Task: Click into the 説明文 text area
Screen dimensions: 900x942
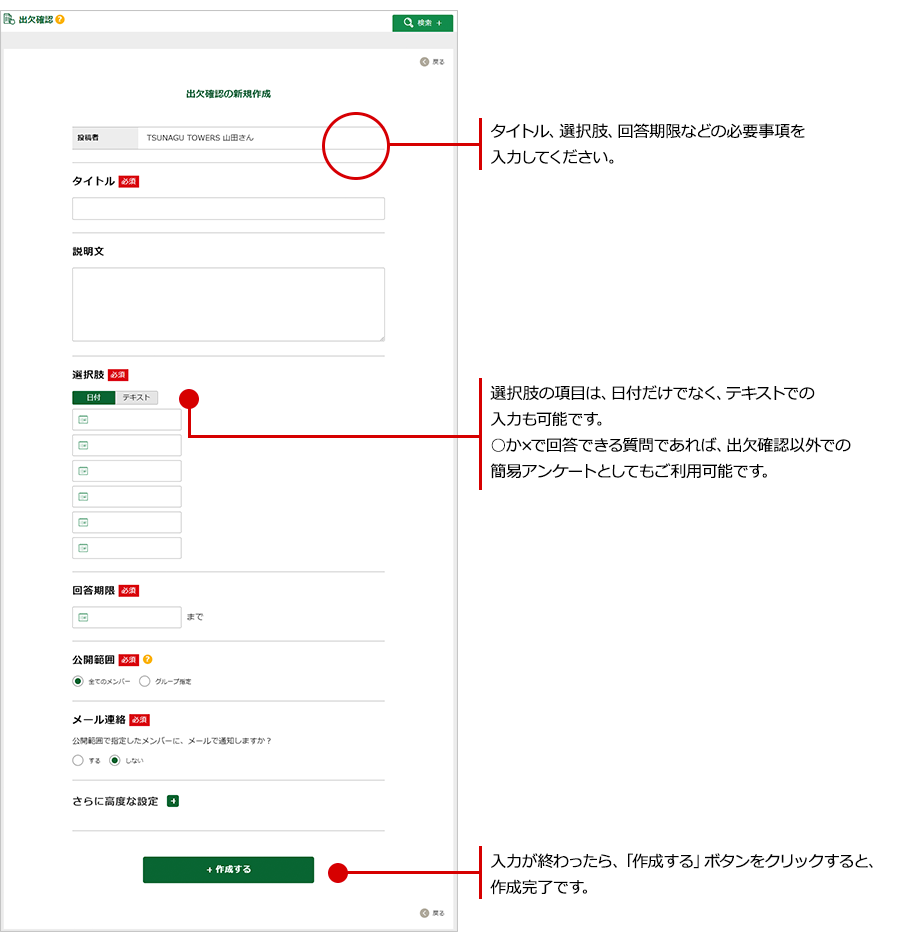Action: click(228, 304)
